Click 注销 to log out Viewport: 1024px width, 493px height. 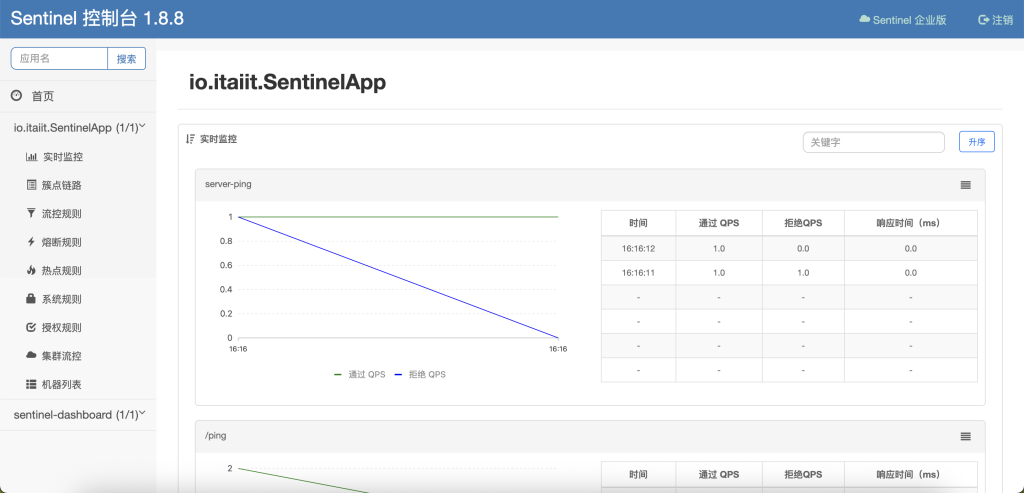(x=996, y=20)
